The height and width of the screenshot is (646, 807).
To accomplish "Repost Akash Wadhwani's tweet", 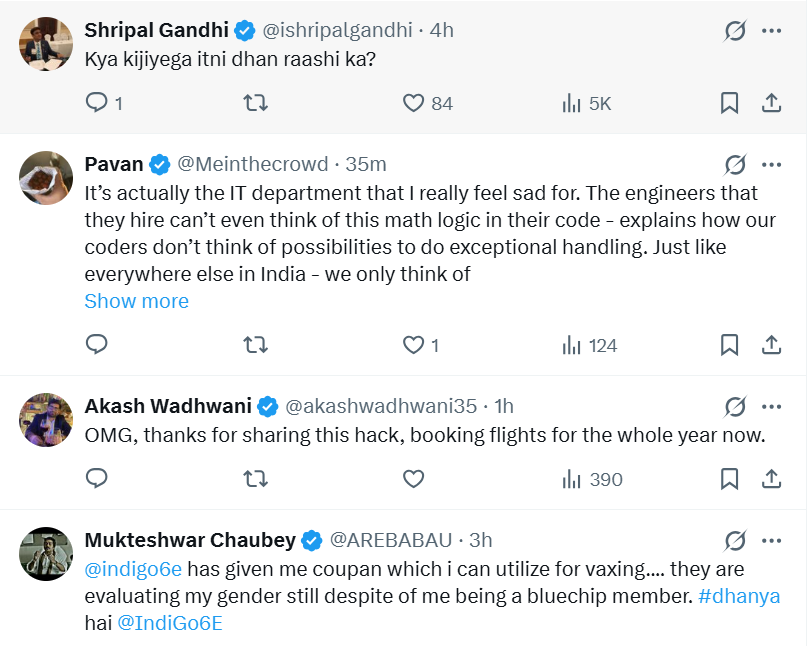I will (256, 480).
